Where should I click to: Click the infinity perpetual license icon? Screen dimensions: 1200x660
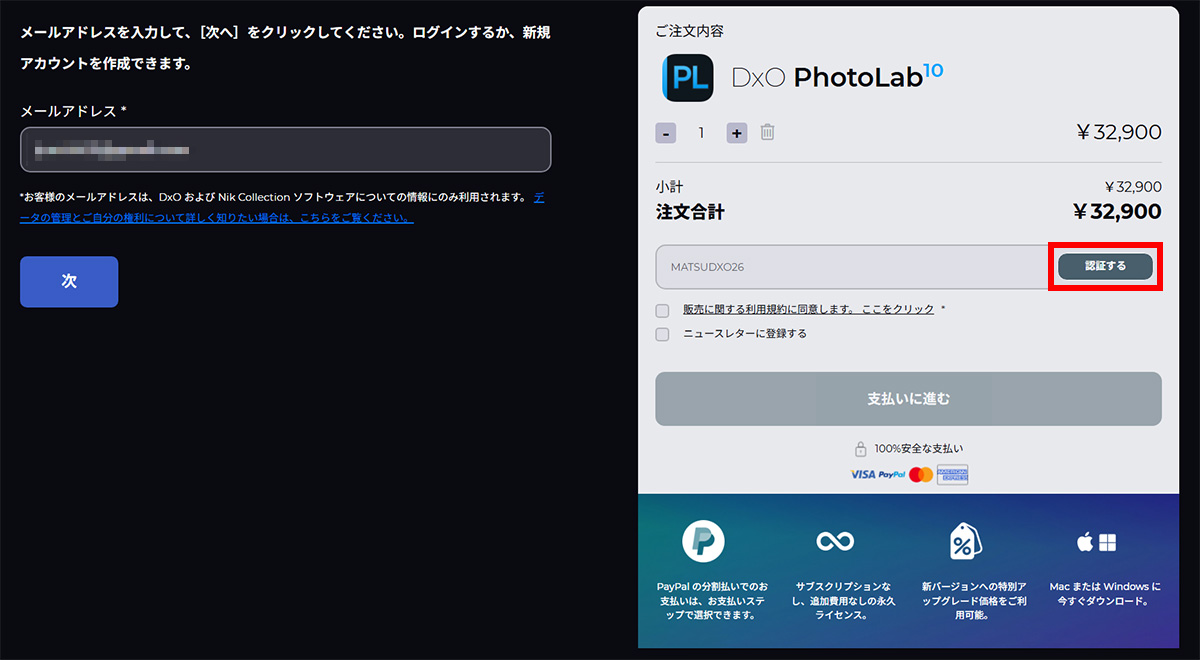pos(833,542)
